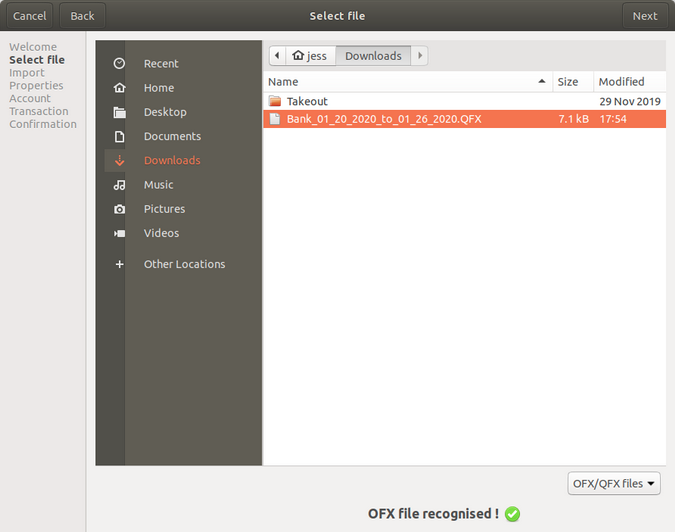Click the Recent clock icon in sidebar
This screenshot has height=532, width=675.
[x=120, y=64]
